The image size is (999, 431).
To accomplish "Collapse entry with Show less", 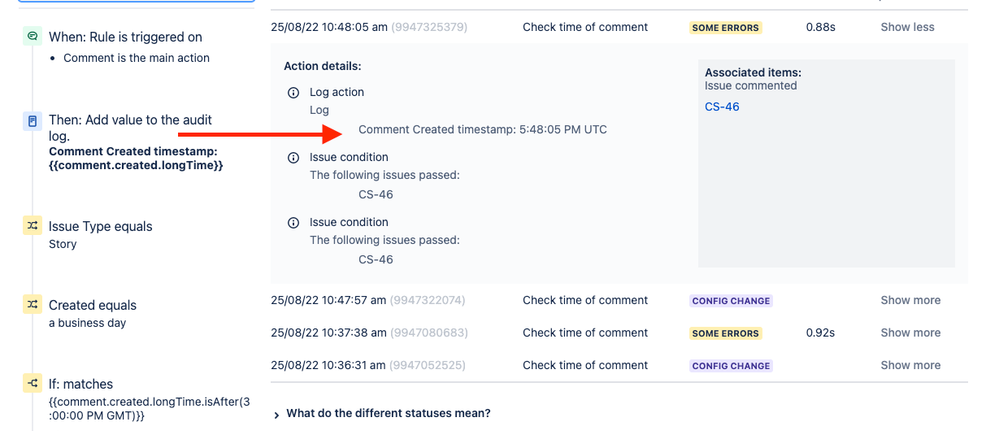I will pos(907,27).
